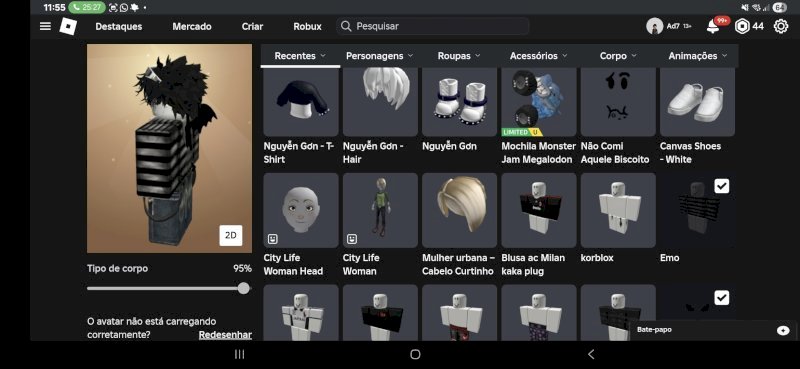Select Canvas Shoes - White item
The height and width of the screenshot is (369, 800).
pyautogui.click(x=697, y=102)
